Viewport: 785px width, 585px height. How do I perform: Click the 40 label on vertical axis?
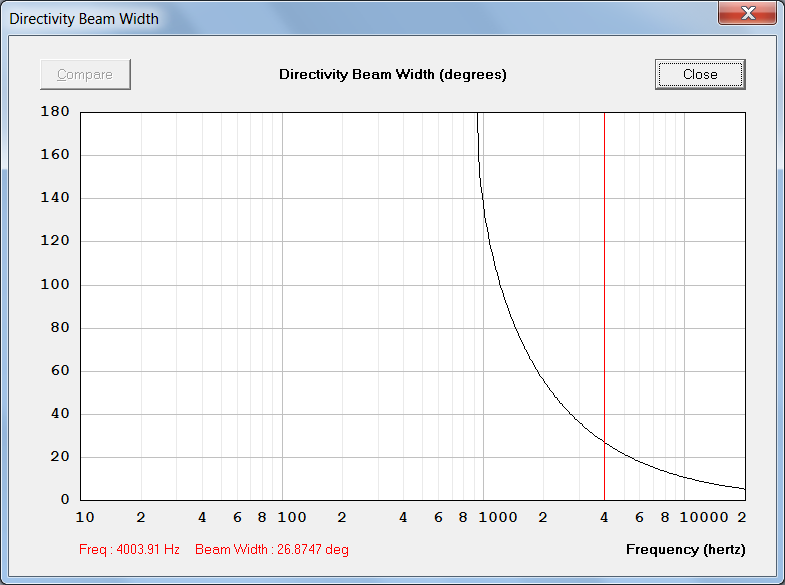click(60, 413)
